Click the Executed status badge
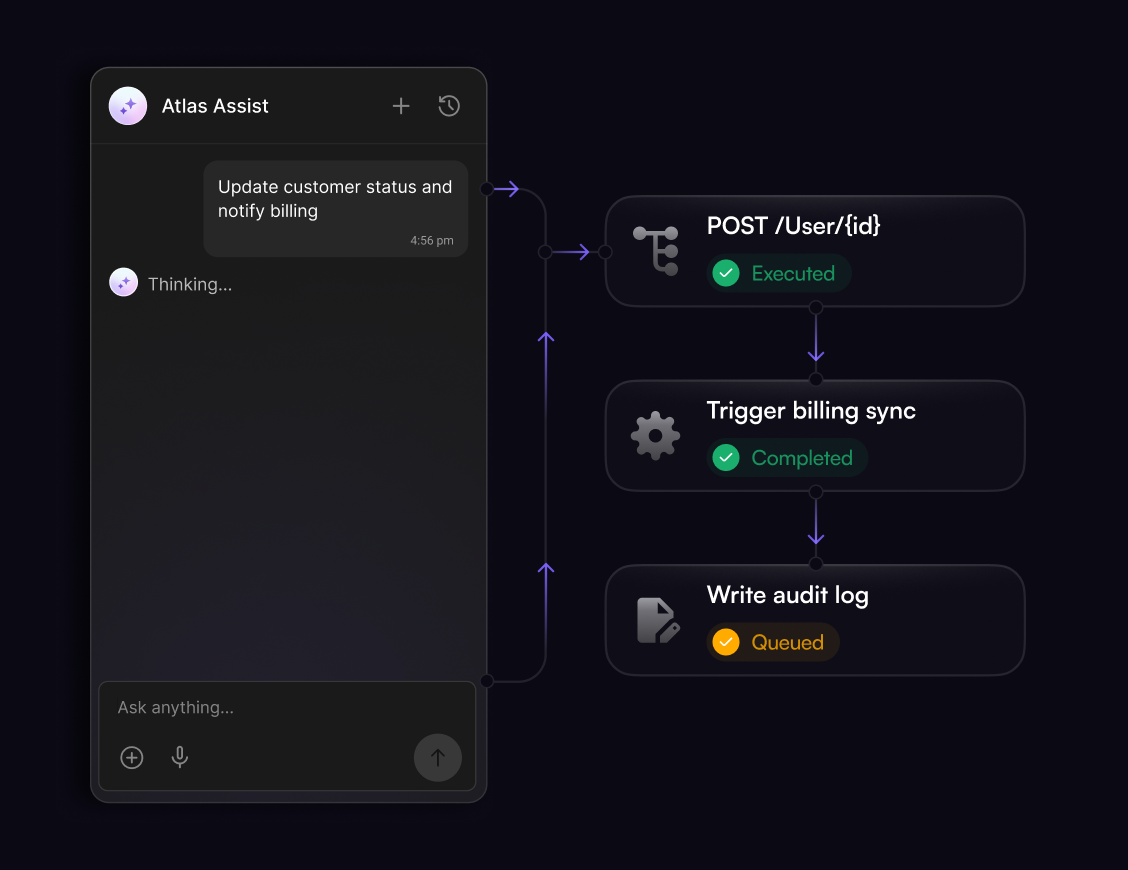 tap(779, 273)
